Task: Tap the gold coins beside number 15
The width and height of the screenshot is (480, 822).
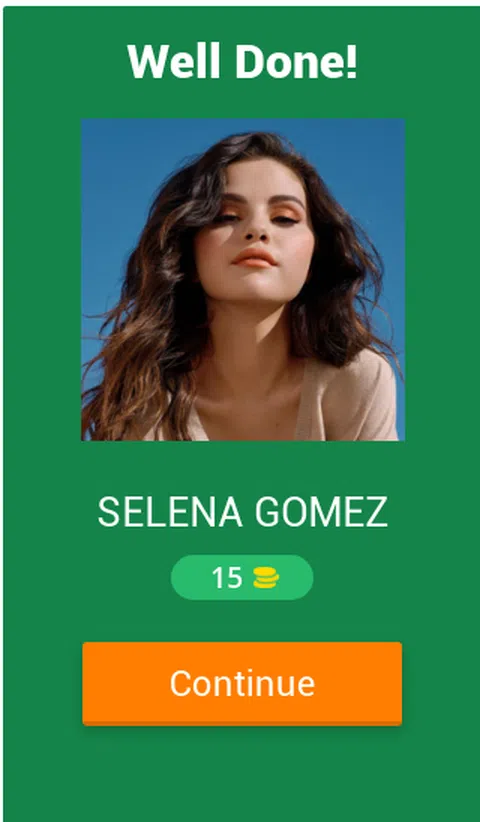Action: pos(266,578)
